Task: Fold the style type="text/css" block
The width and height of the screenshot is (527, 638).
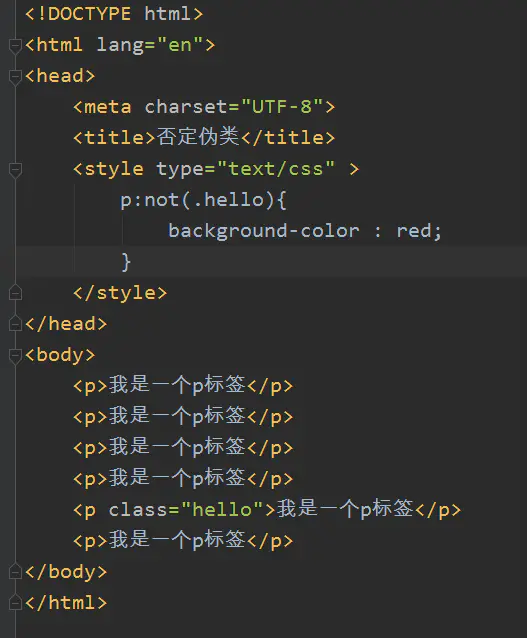Action: (x=15, y=169)
